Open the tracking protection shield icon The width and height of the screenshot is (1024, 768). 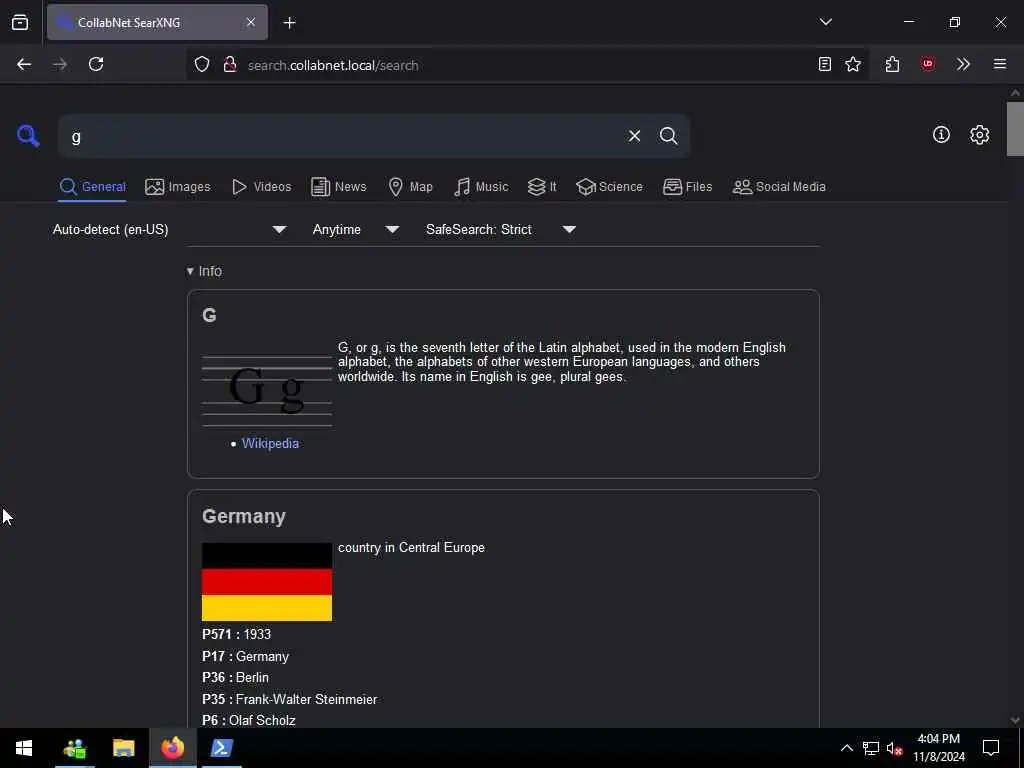202,64
